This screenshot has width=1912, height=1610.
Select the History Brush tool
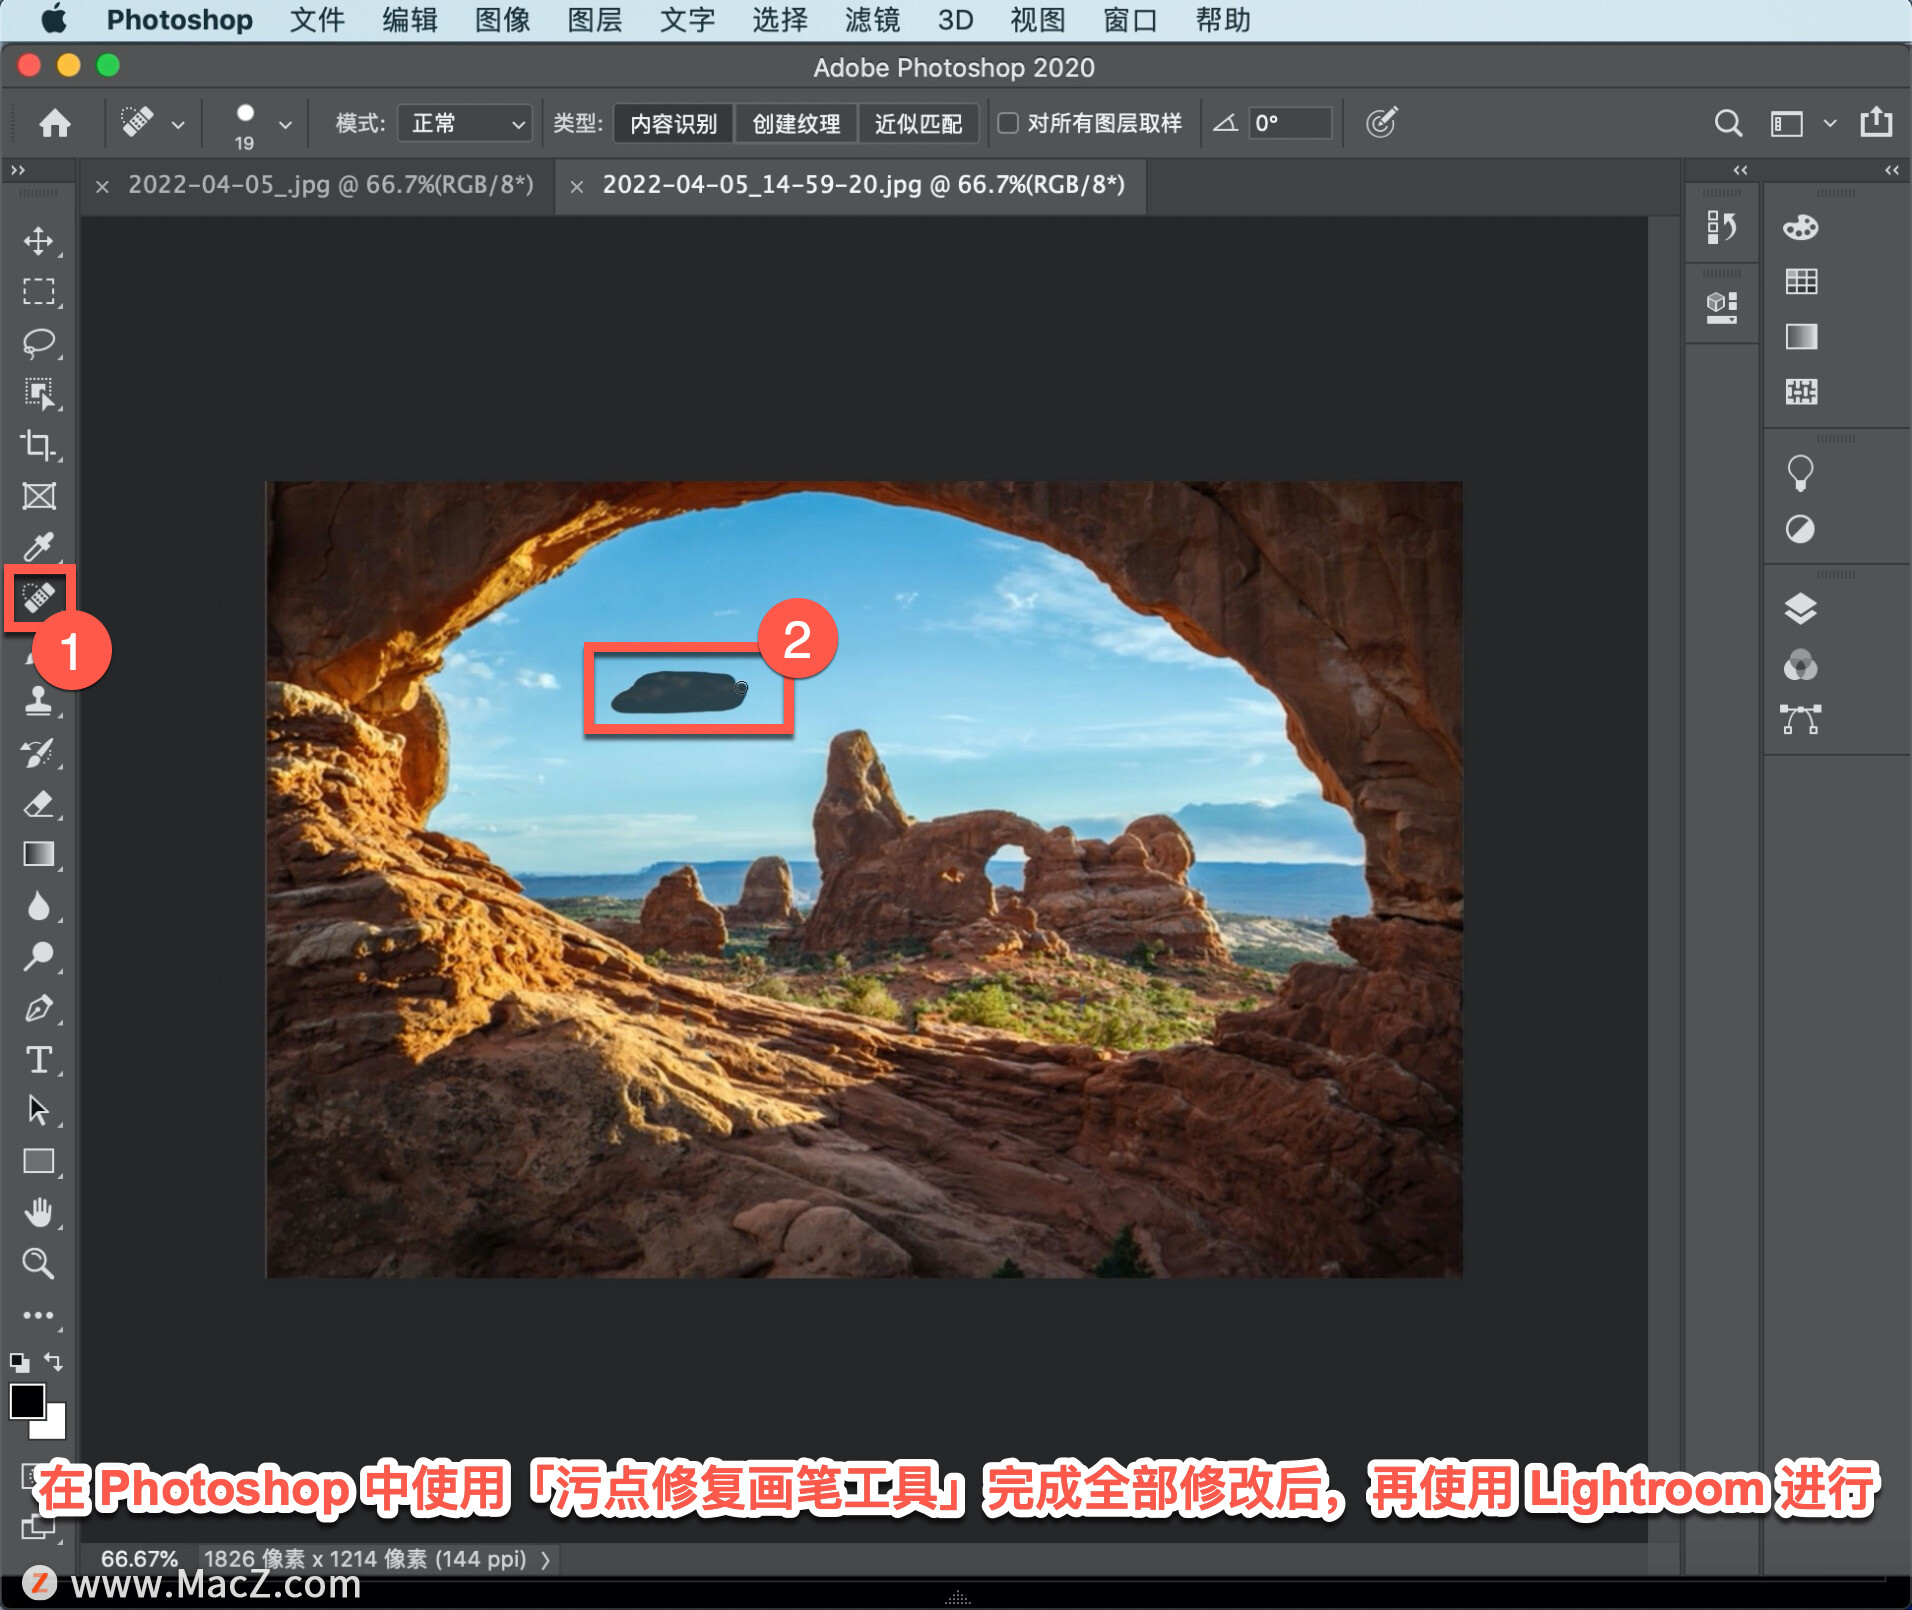38,752
